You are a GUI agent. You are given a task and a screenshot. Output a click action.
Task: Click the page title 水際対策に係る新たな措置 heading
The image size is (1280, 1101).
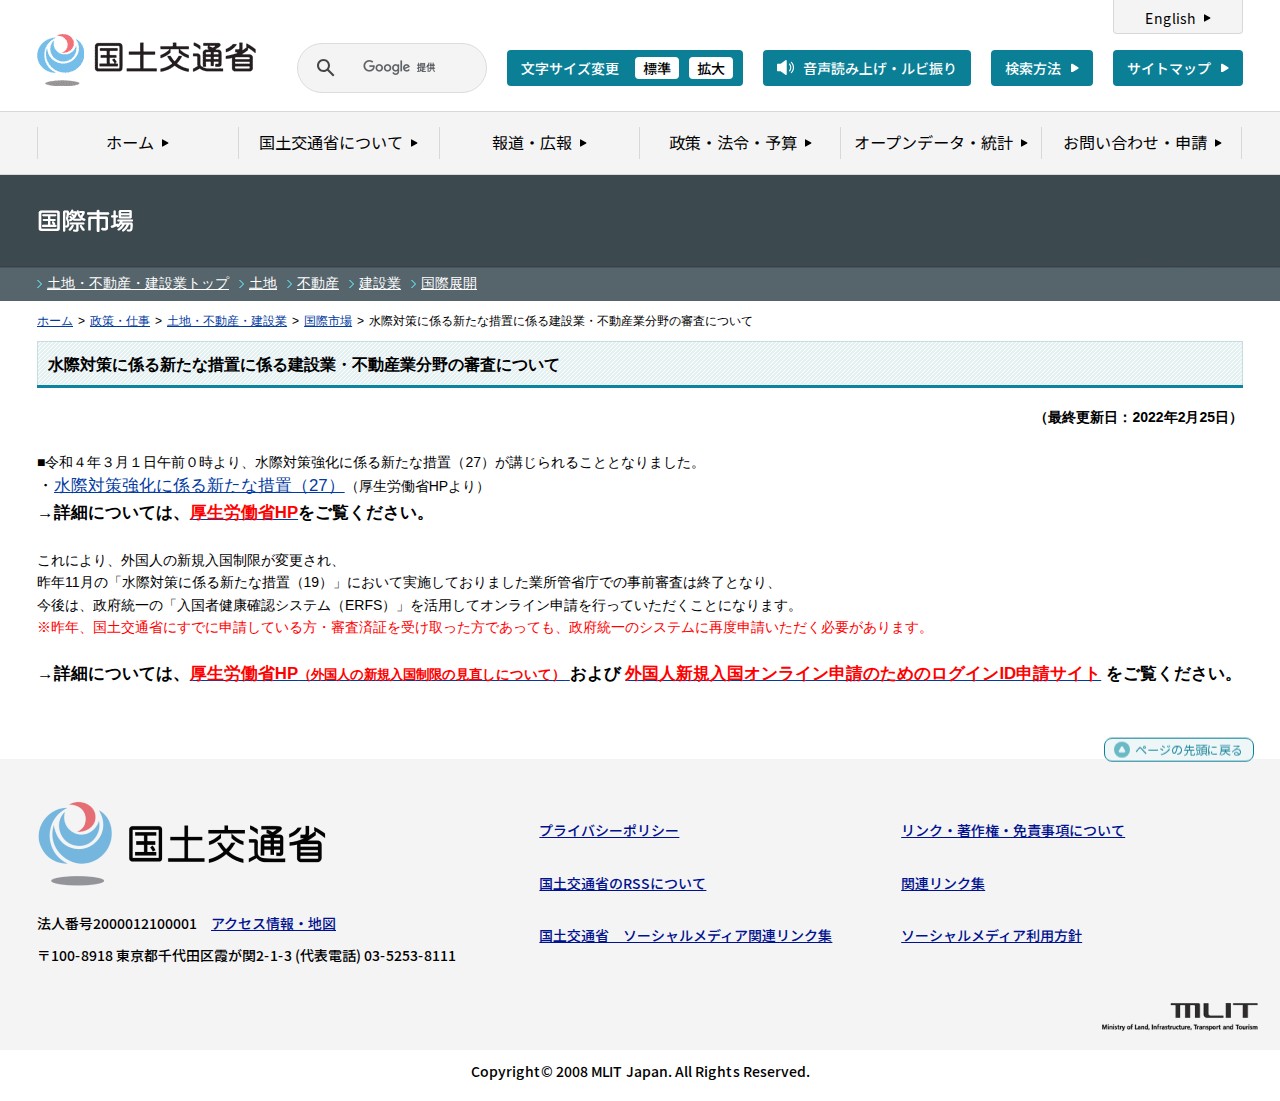click(303, 365)
